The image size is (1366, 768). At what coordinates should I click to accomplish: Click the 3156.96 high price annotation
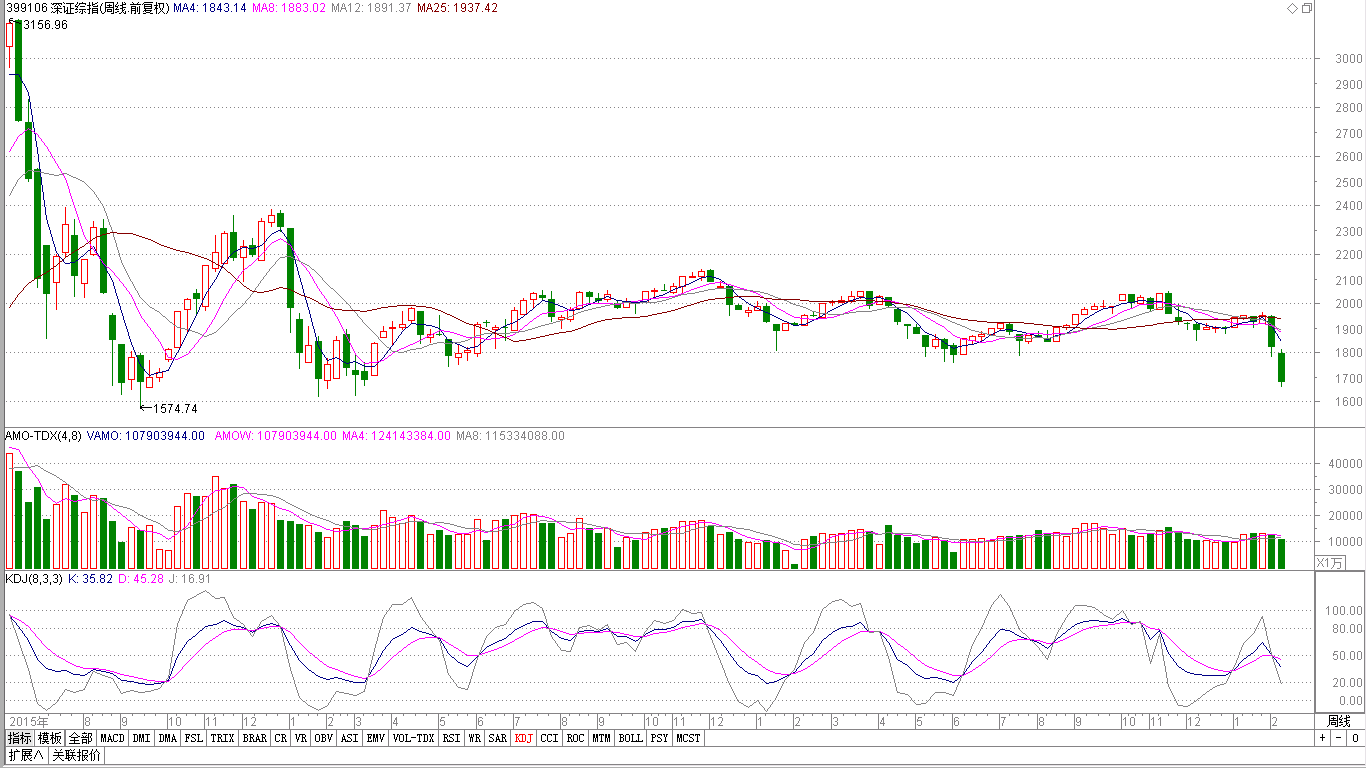[x=44, y=25]
